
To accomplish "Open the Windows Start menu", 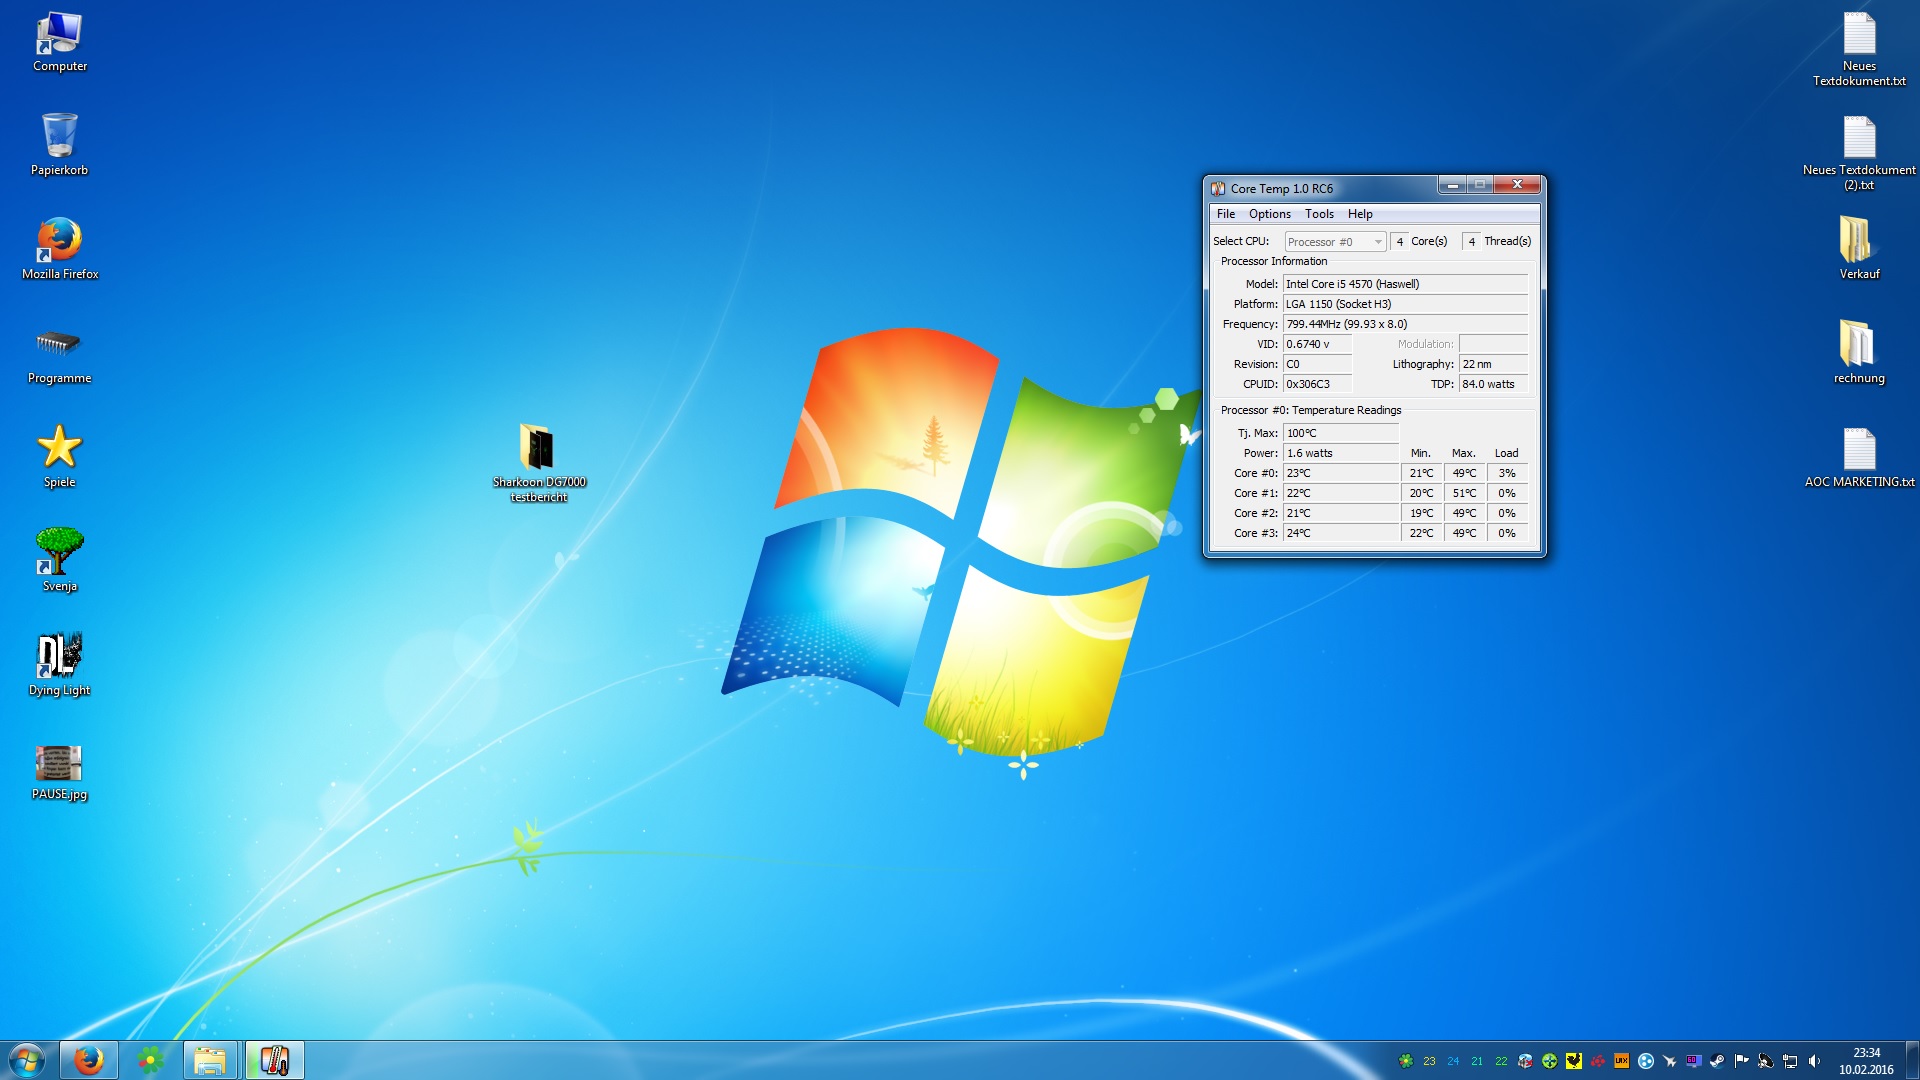I will [27, 1060].
